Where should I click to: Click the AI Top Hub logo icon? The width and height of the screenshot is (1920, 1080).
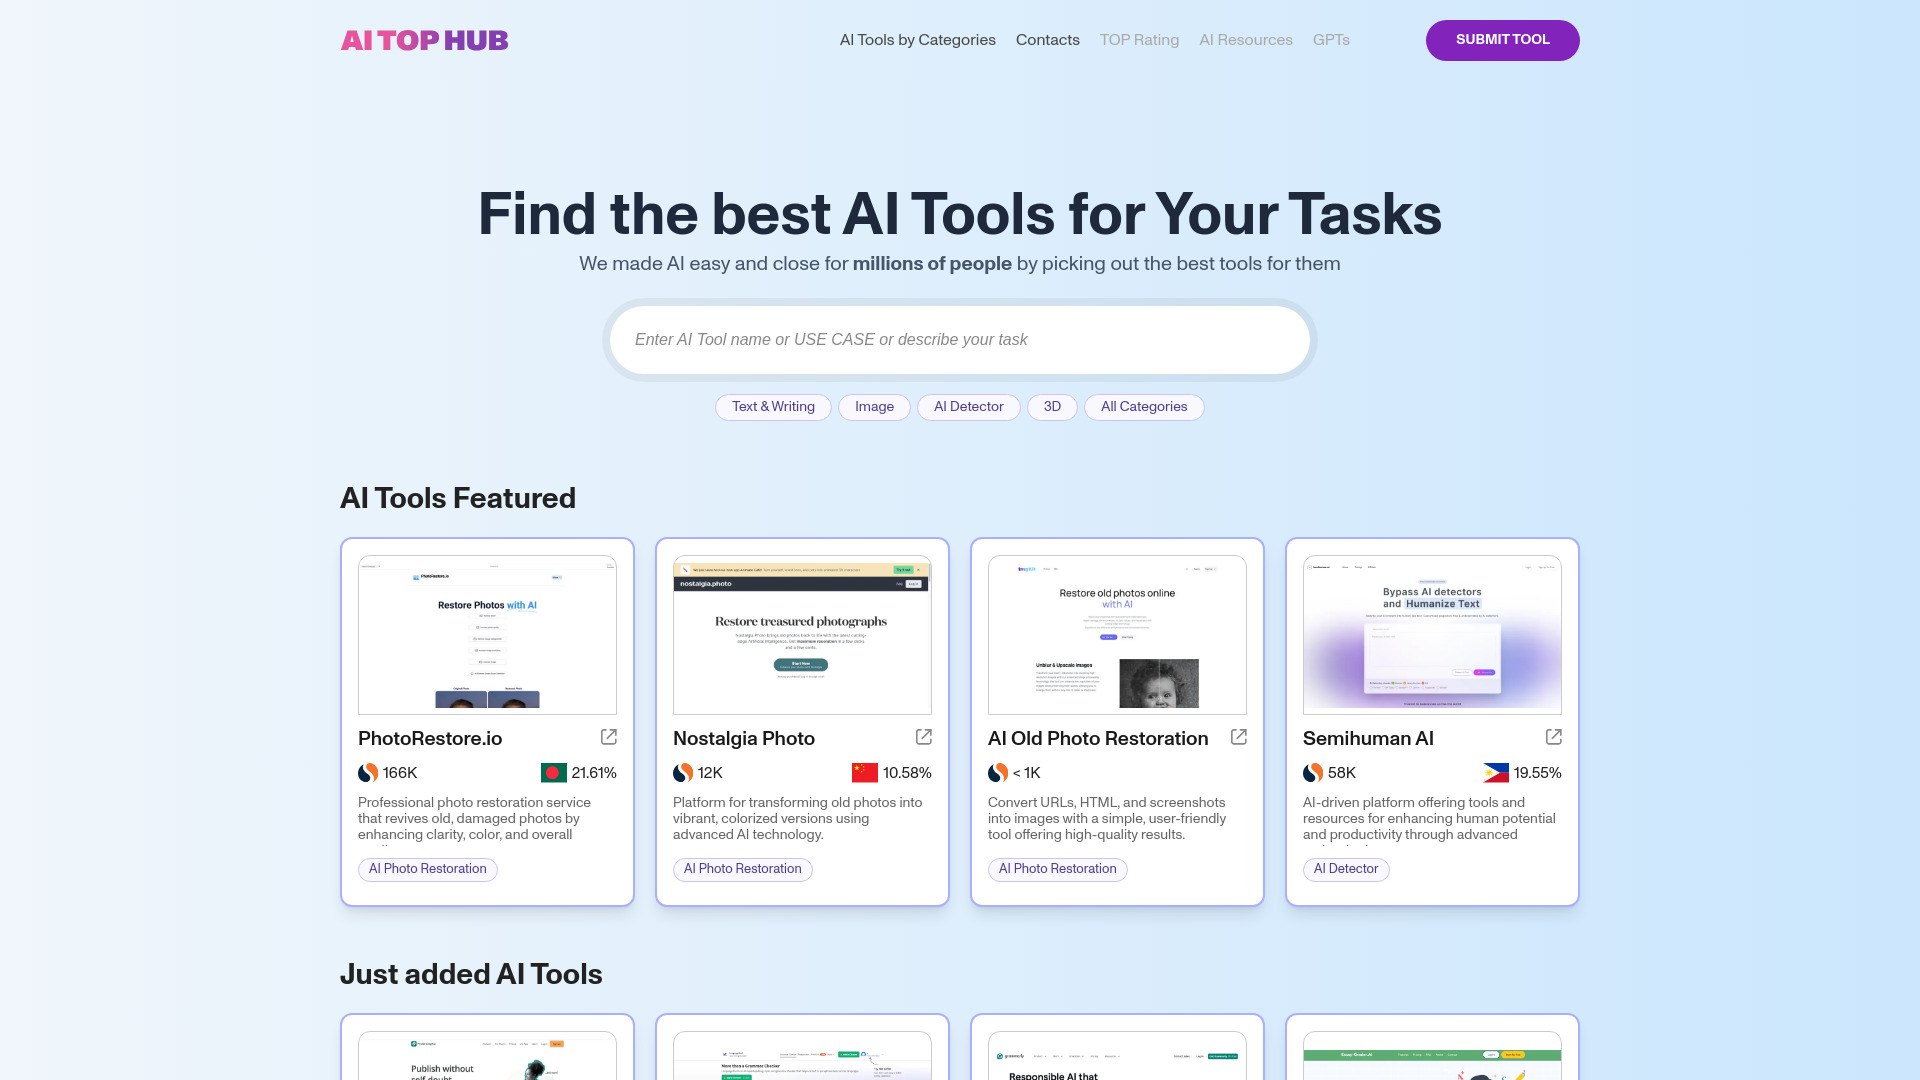(423, 40)
